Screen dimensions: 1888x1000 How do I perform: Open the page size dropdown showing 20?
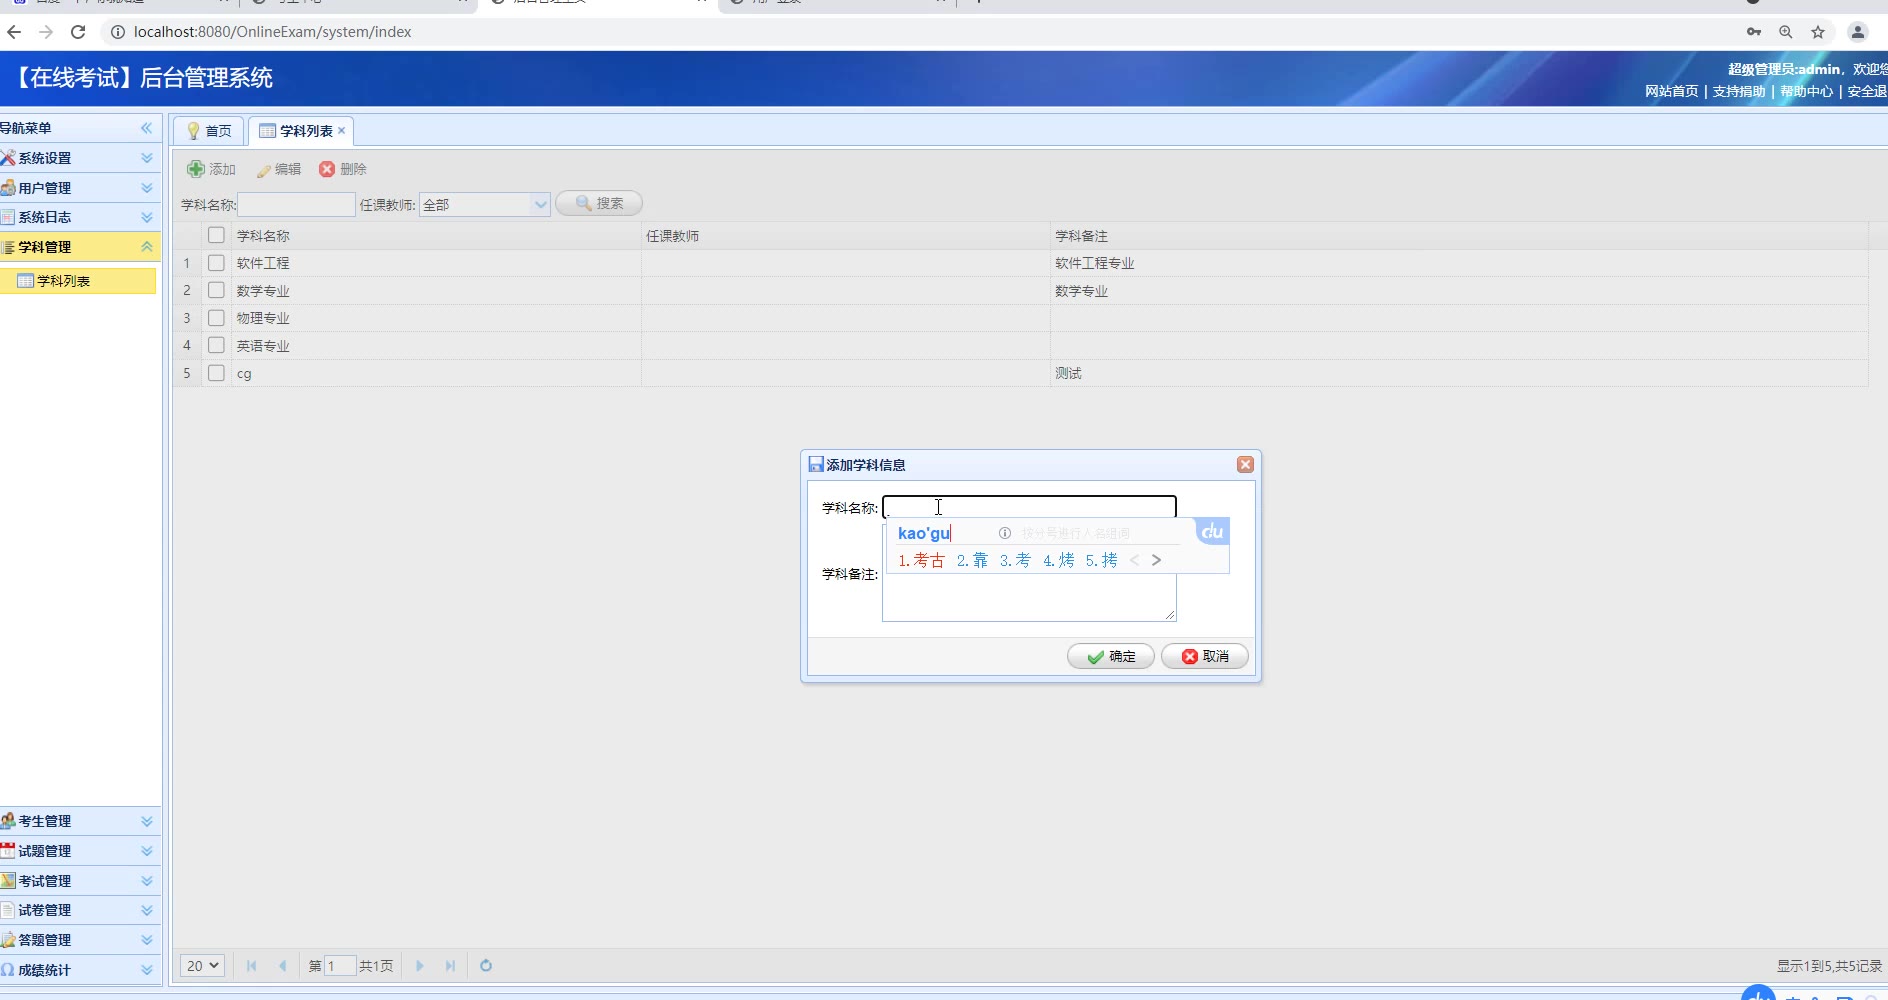tap(202, 966)
